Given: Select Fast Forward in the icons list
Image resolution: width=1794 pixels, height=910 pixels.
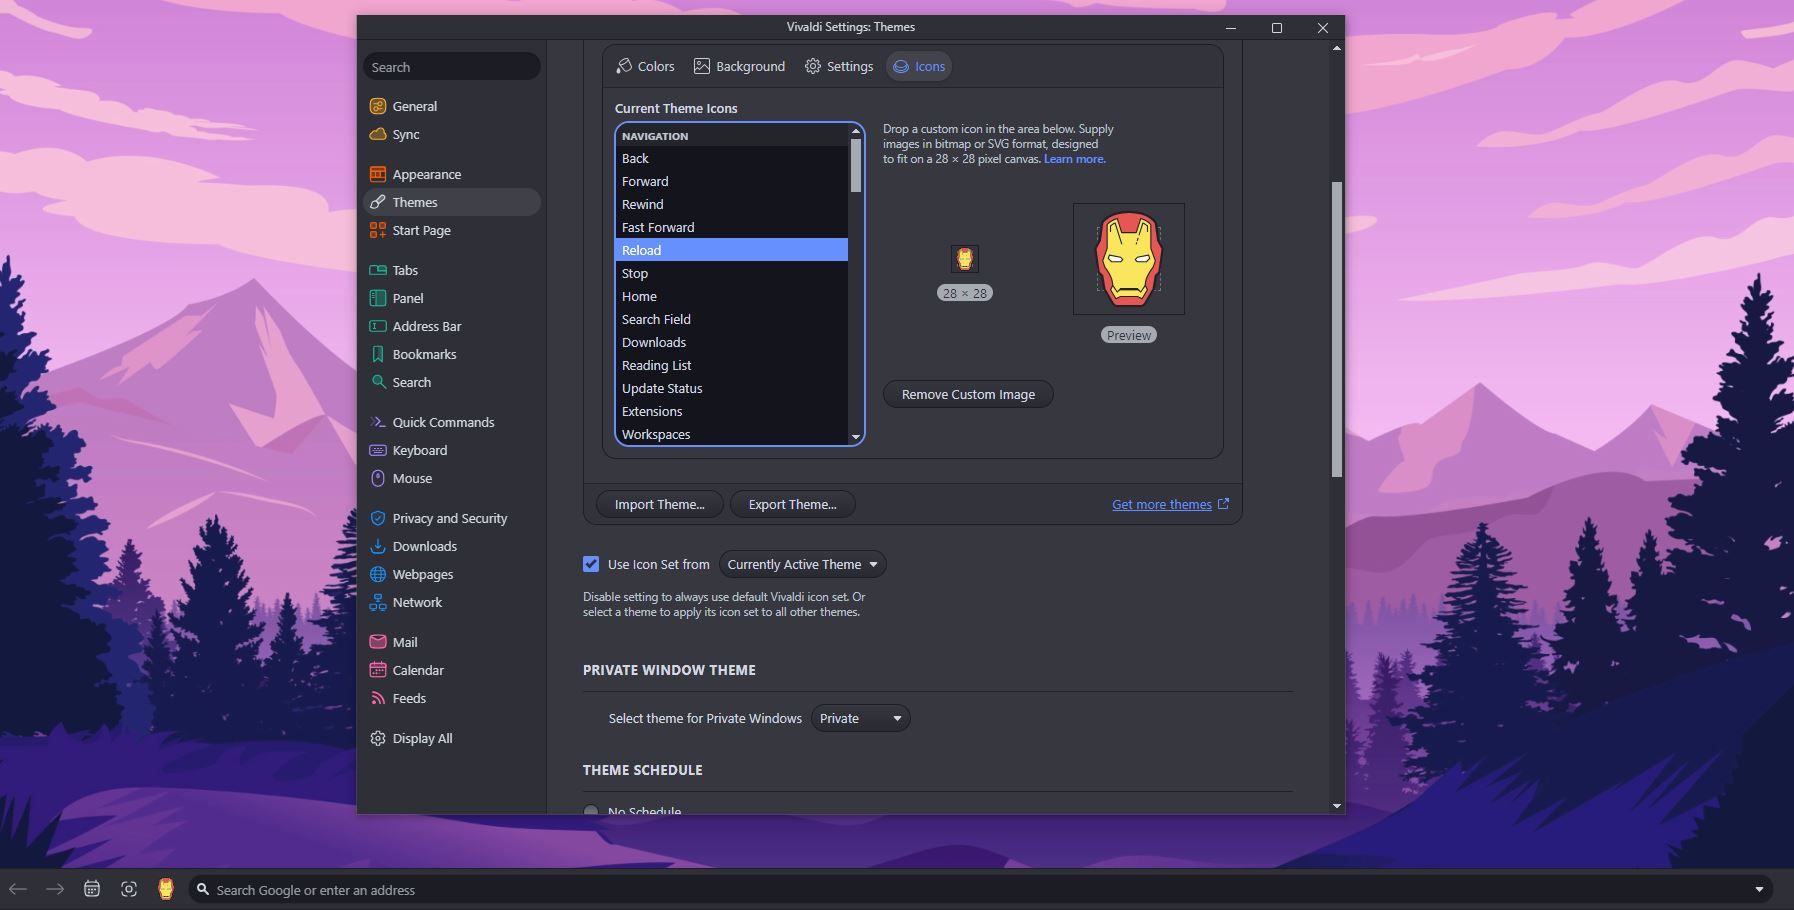Looking at the screenshot, I should click(732, 227).
